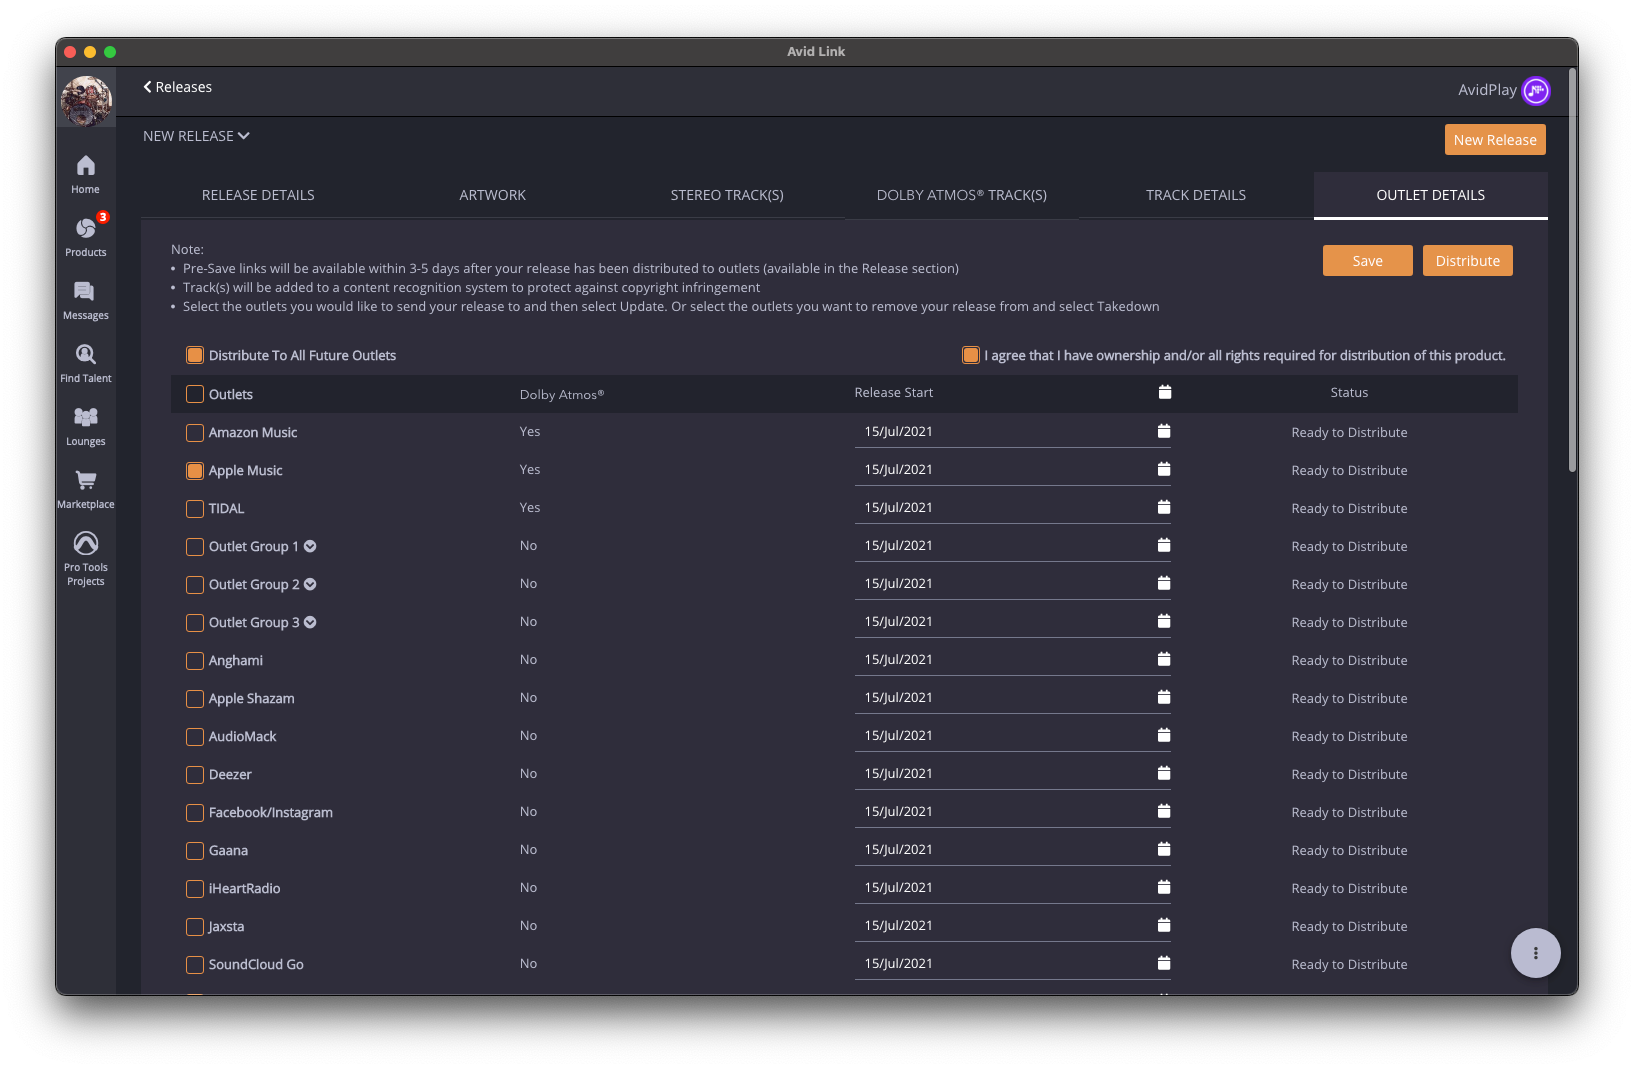Open the calendar picker for Apple Music
The image size is (1634, 1069).
1164,469
